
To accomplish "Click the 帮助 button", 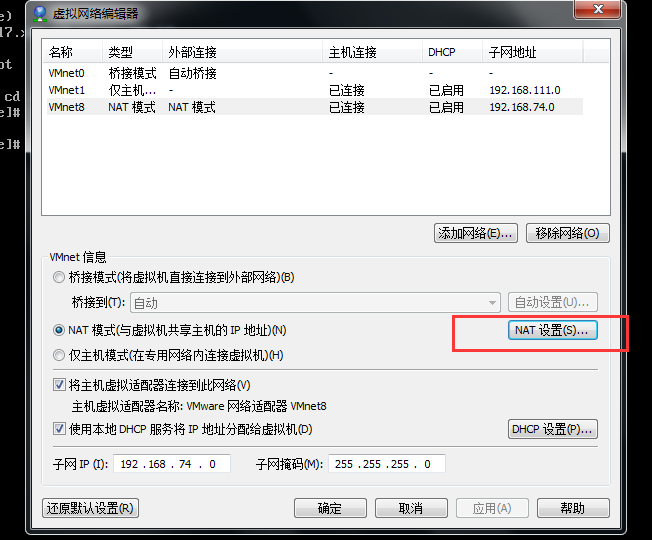I will pos(573,508).
